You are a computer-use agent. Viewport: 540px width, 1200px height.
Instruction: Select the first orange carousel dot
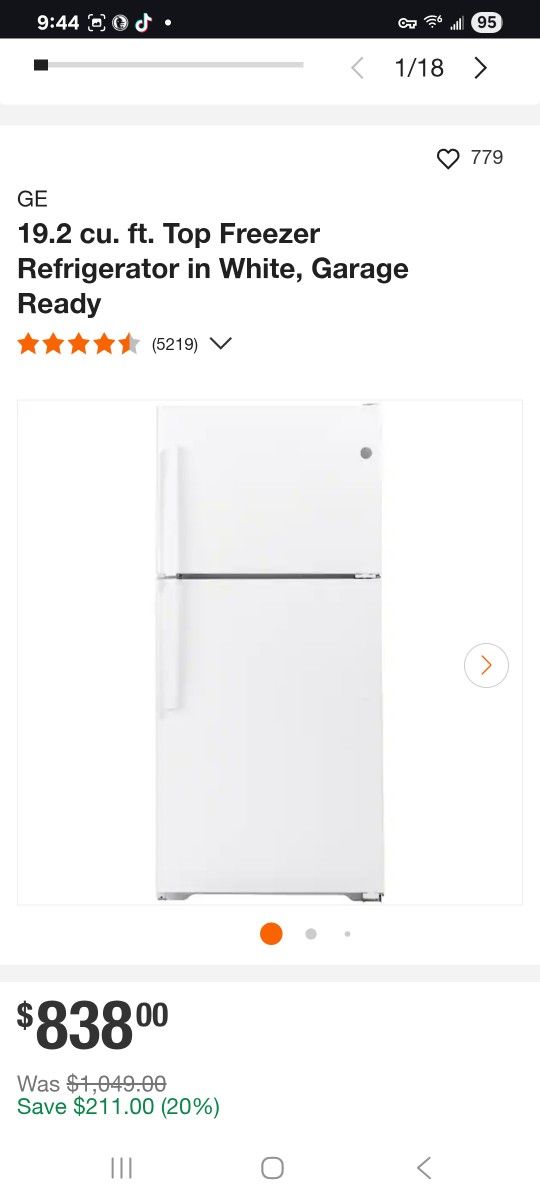[x=271, y=933]
